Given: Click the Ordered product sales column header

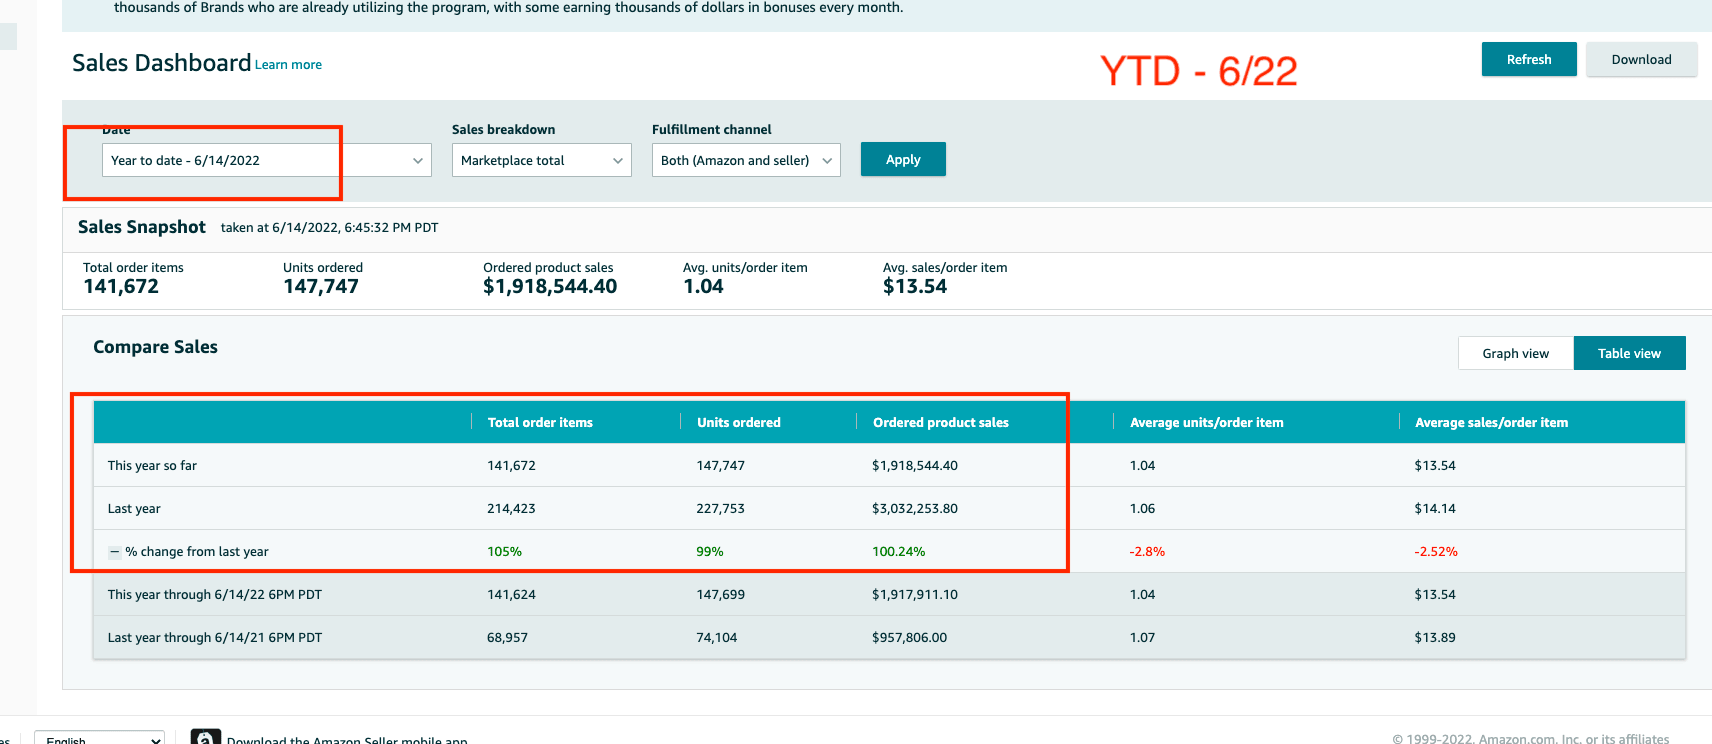Looking at the screenshot, I should tap(940, 423).
